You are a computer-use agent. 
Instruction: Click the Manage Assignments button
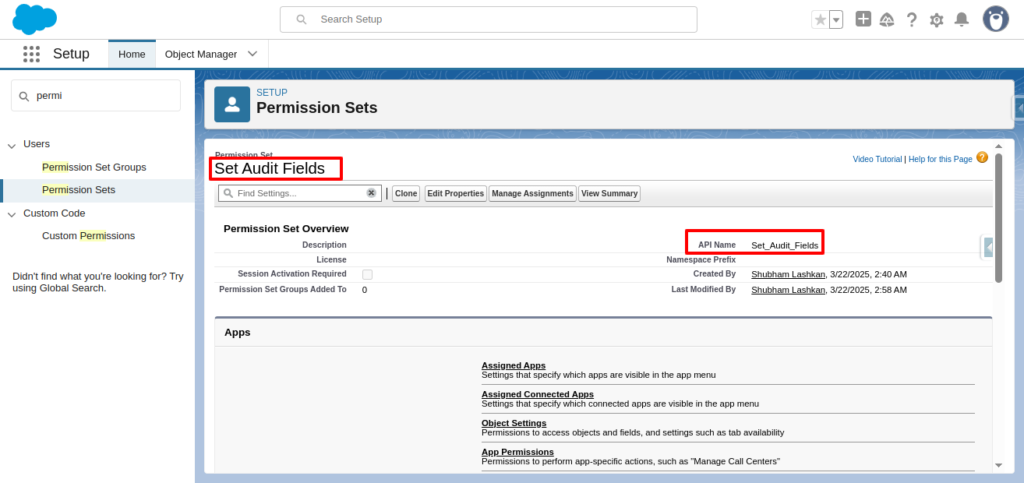532,193
